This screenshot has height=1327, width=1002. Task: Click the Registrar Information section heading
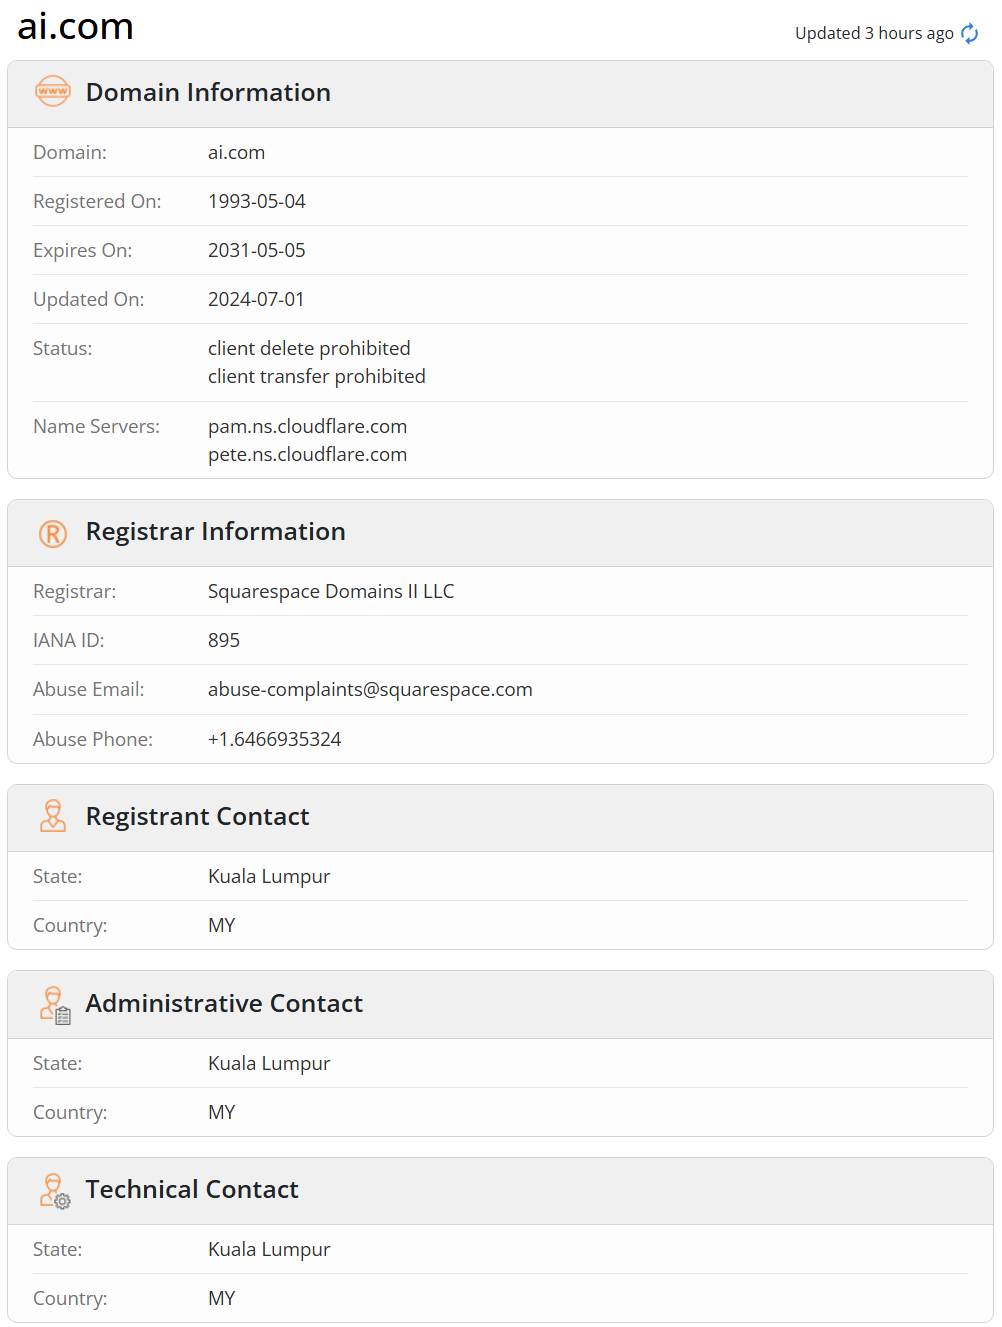215,532
